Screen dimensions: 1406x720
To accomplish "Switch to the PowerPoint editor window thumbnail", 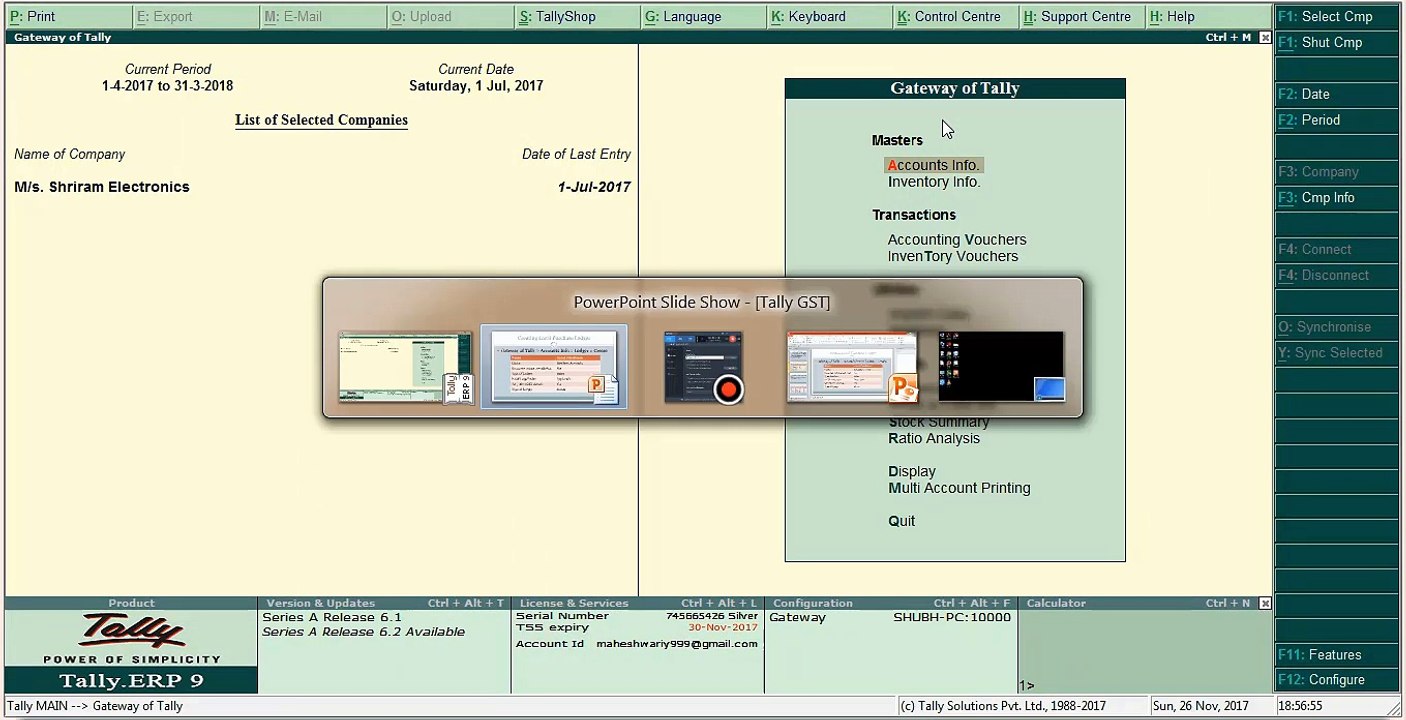I will 852,367.
